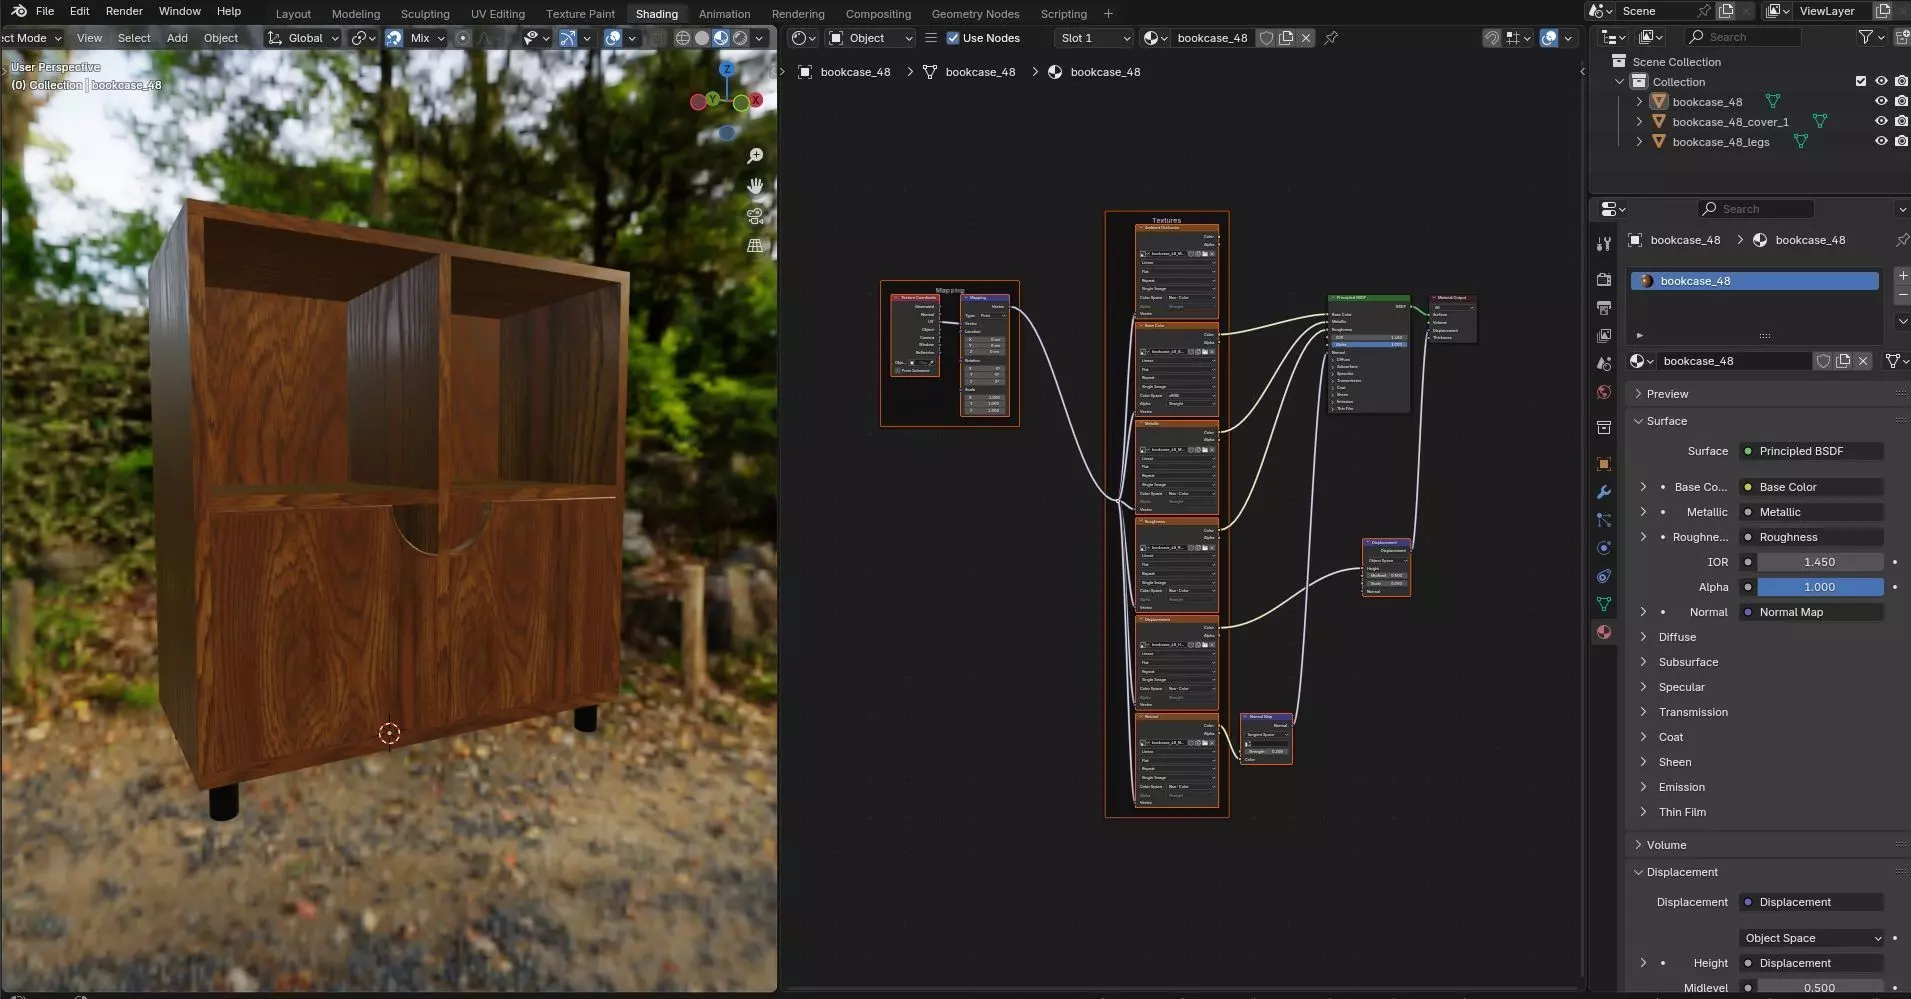
Task: Hide bookcase_48_cover_1 via eye icon
Action: (1881, 122)
